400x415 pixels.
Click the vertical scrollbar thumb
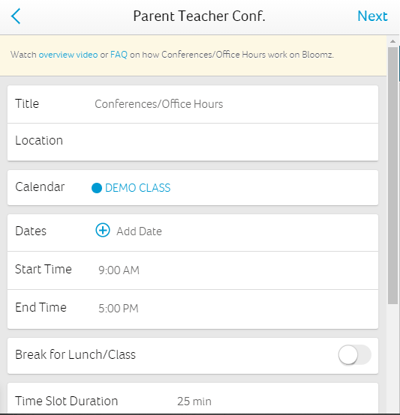(x=393, y=175)
